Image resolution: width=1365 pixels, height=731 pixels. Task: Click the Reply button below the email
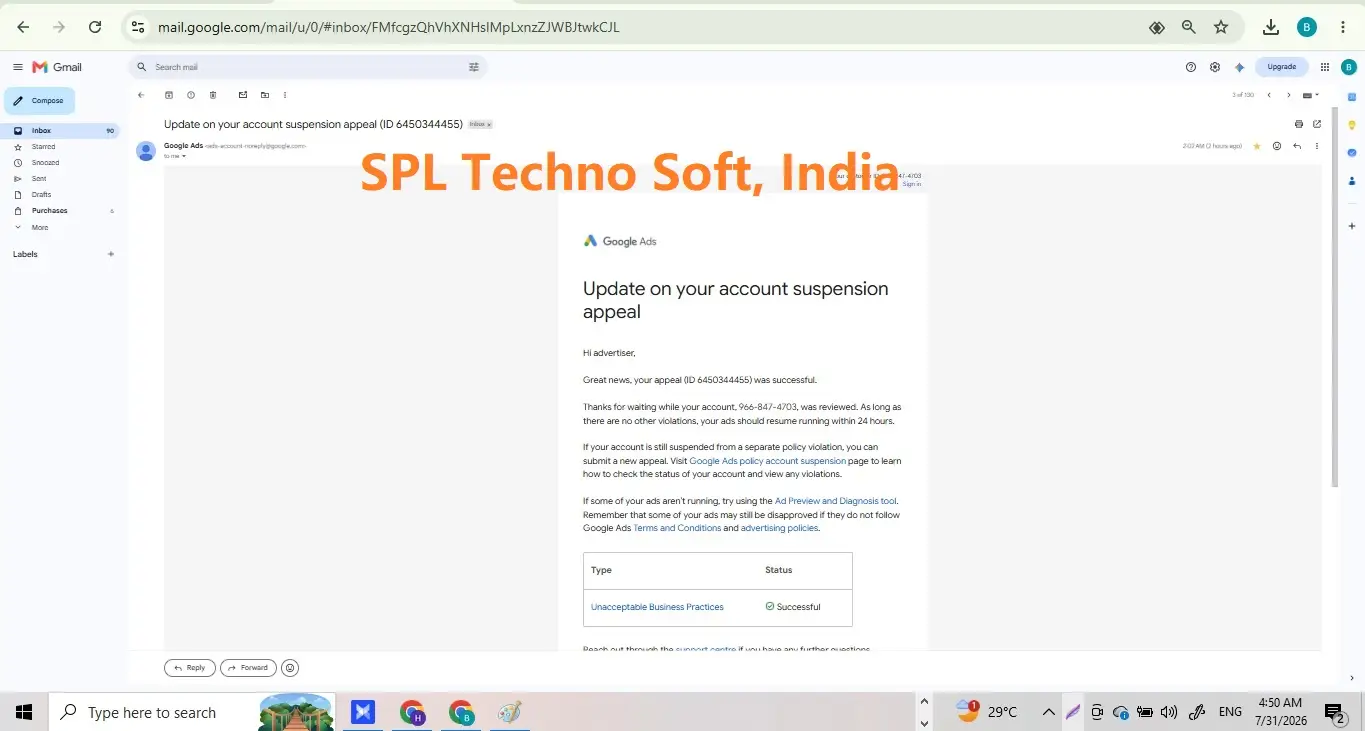190,668
